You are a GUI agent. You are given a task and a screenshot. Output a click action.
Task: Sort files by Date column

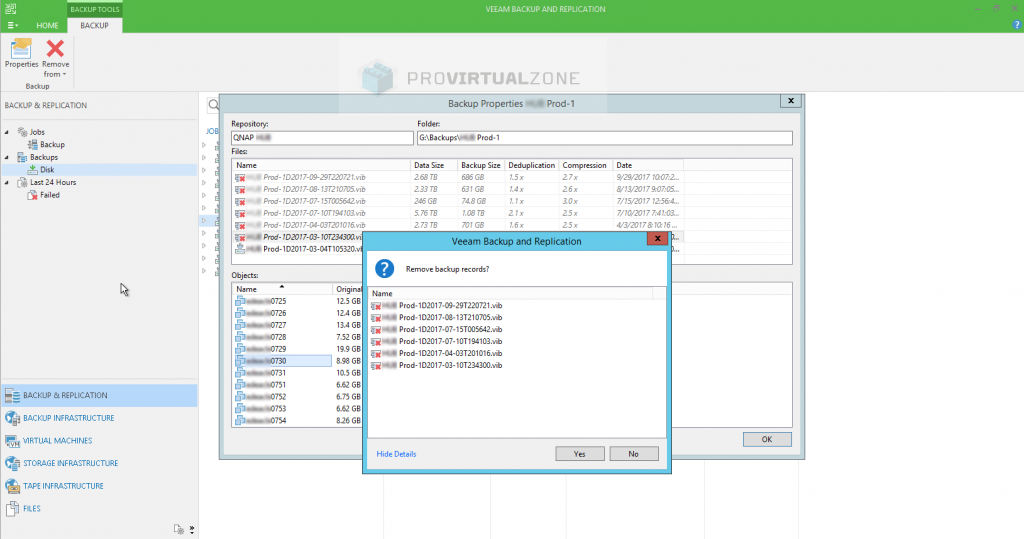pyautogui.click(x=648, y=165)
